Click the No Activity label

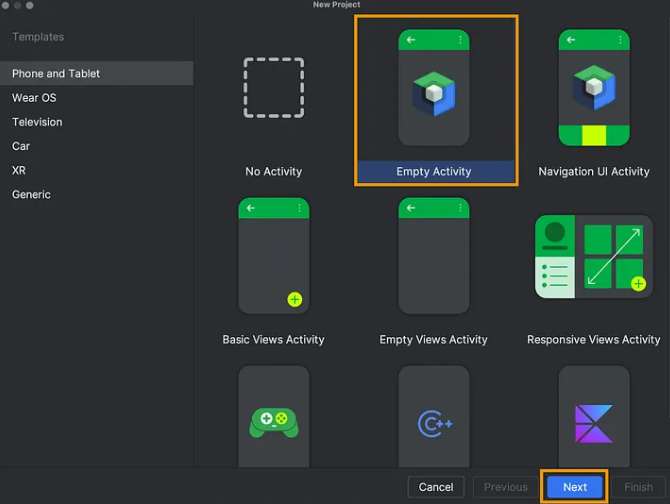tap(273, 171)
